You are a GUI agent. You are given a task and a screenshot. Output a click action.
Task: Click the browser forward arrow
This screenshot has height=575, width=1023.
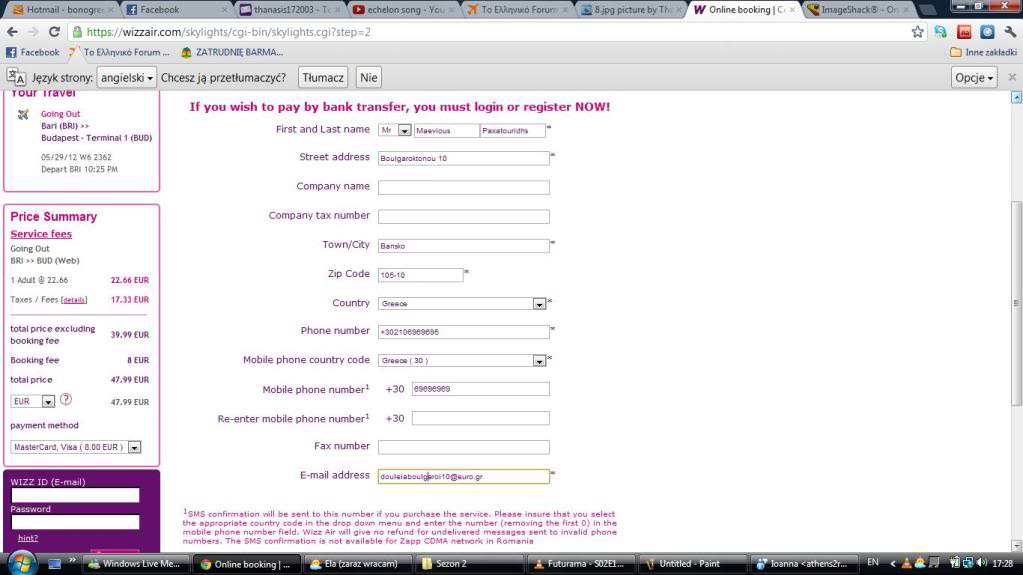33,32
